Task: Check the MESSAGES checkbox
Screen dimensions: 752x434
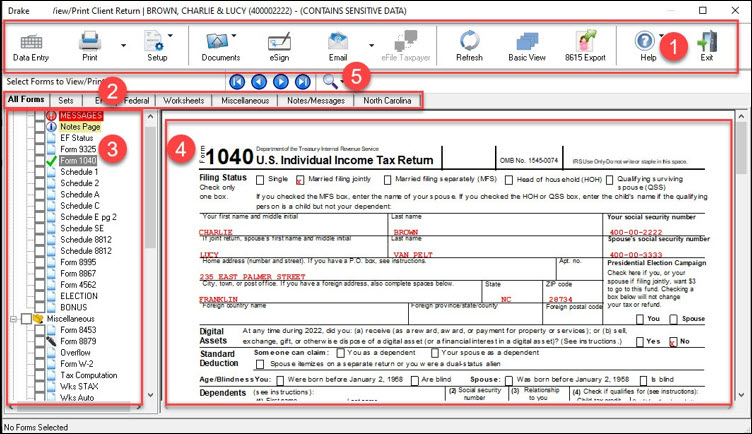Action: point(40,116)
